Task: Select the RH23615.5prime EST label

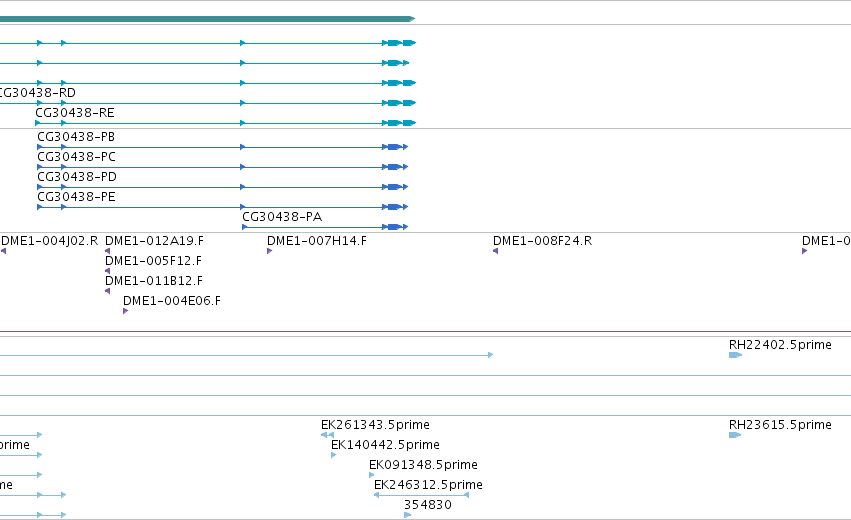Action: point(780,425)
